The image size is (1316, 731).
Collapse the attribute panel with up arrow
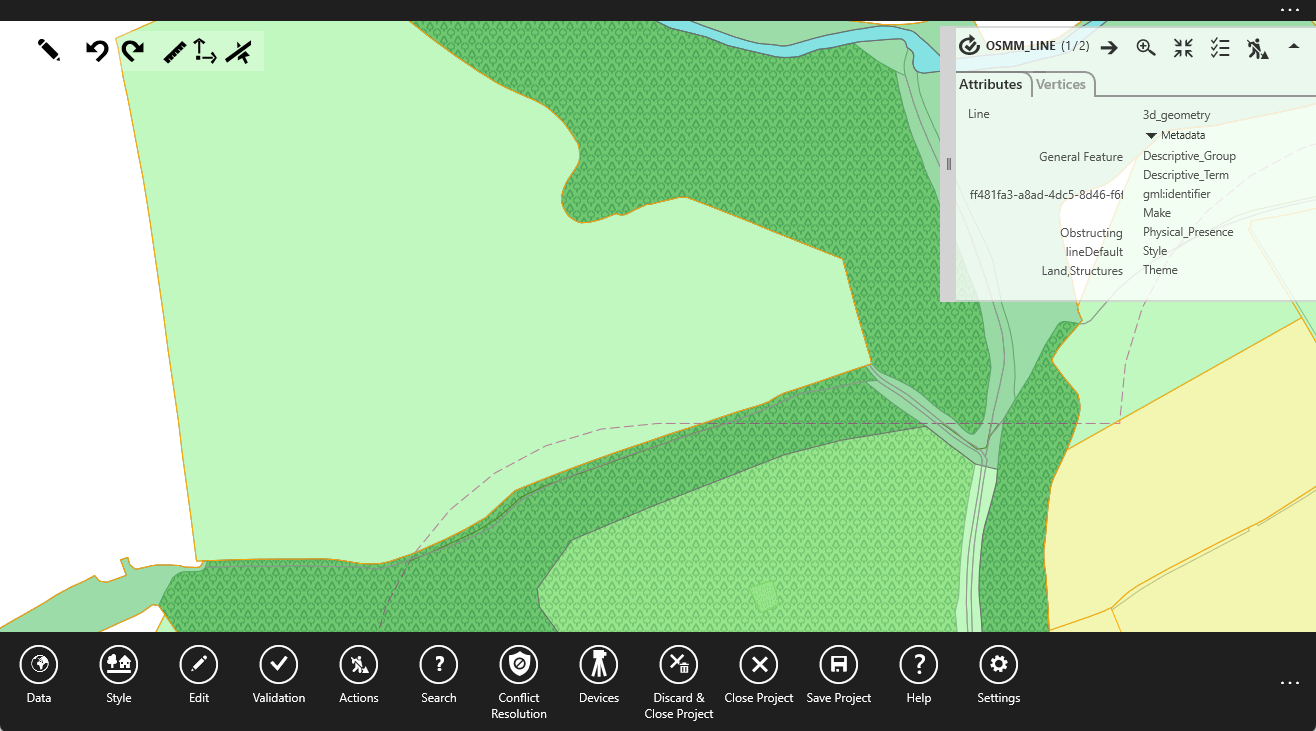point(1293,46)
